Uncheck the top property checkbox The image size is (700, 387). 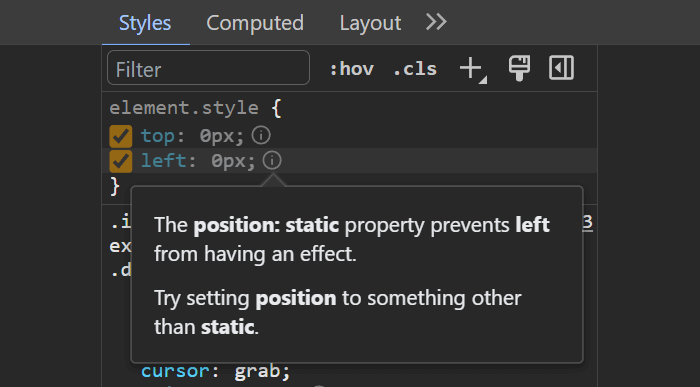pyautogui.click(x=121, y=136)
